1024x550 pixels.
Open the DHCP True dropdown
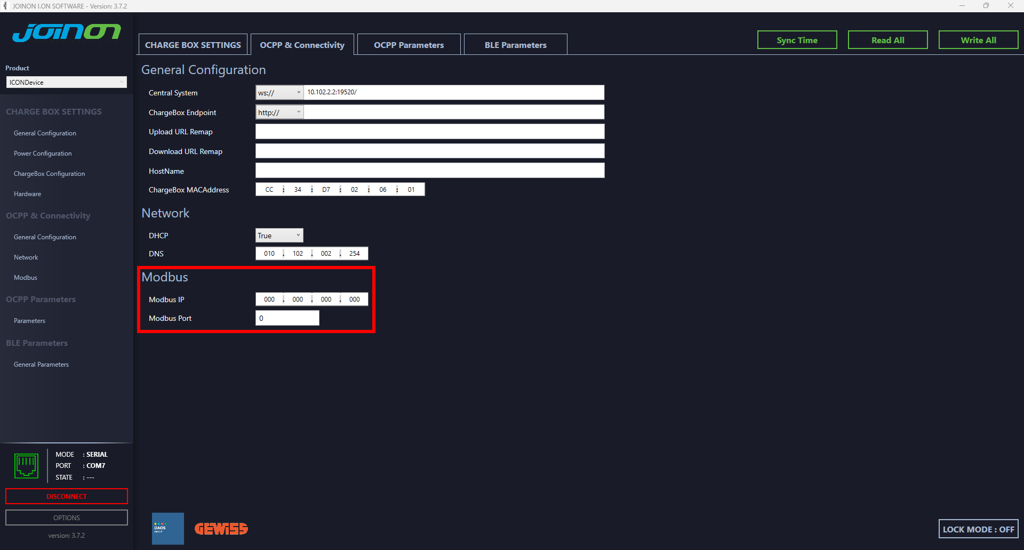tap(279, 236)
